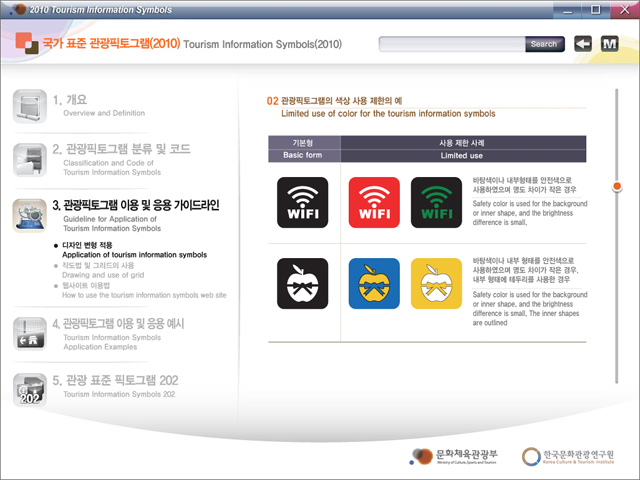
Task: Open Classification and Code of Symbols menu
Action: [134, 160]
